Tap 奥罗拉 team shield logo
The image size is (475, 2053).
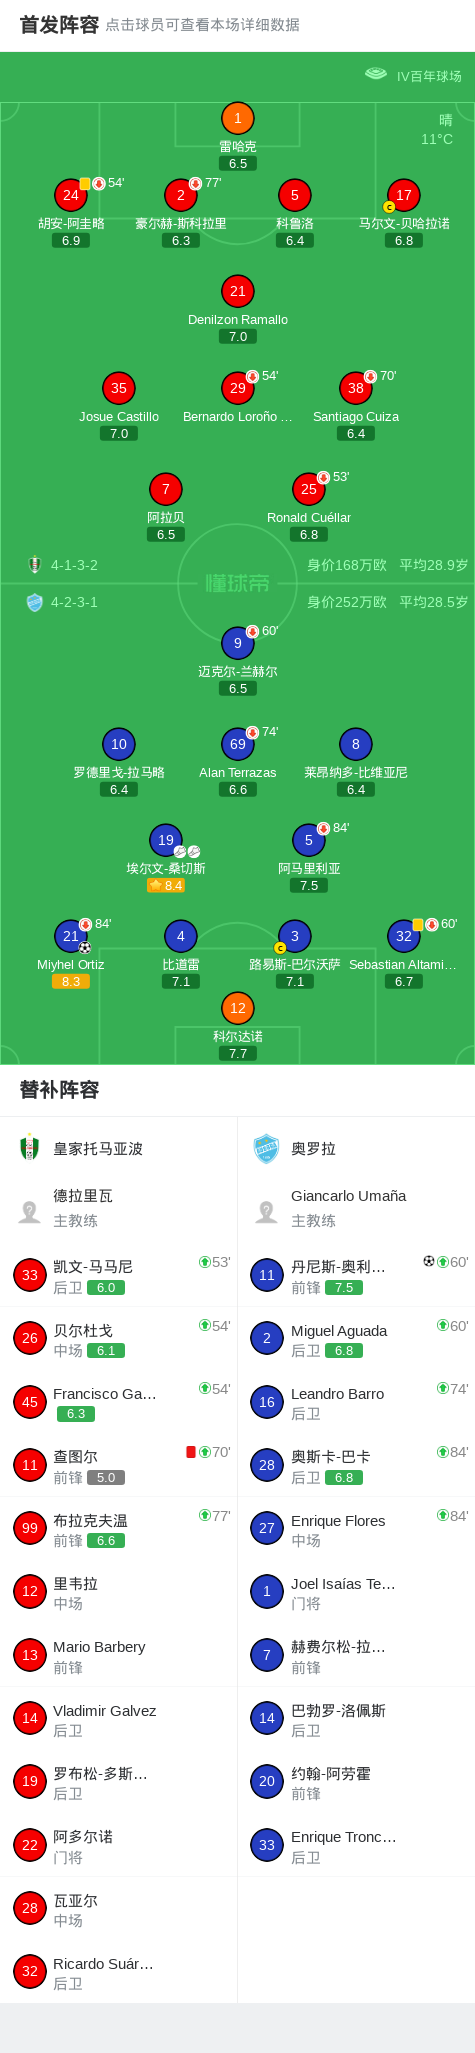(x=266, y=1148)
